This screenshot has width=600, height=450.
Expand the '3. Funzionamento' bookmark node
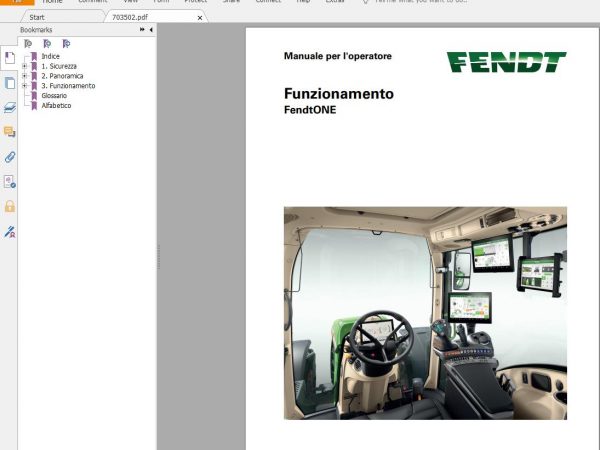coord(24,86)
